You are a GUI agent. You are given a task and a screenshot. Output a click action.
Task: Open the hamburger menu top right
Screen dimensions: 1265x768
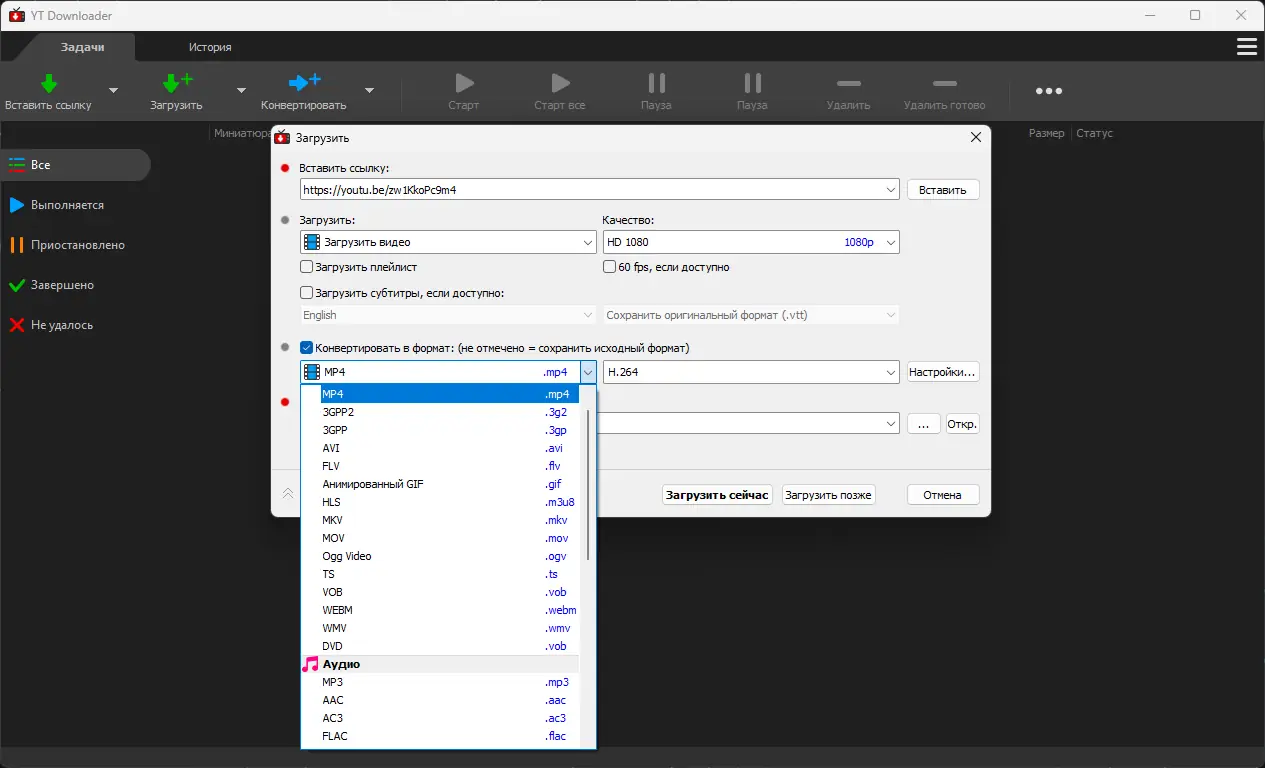coord(1246,46)
